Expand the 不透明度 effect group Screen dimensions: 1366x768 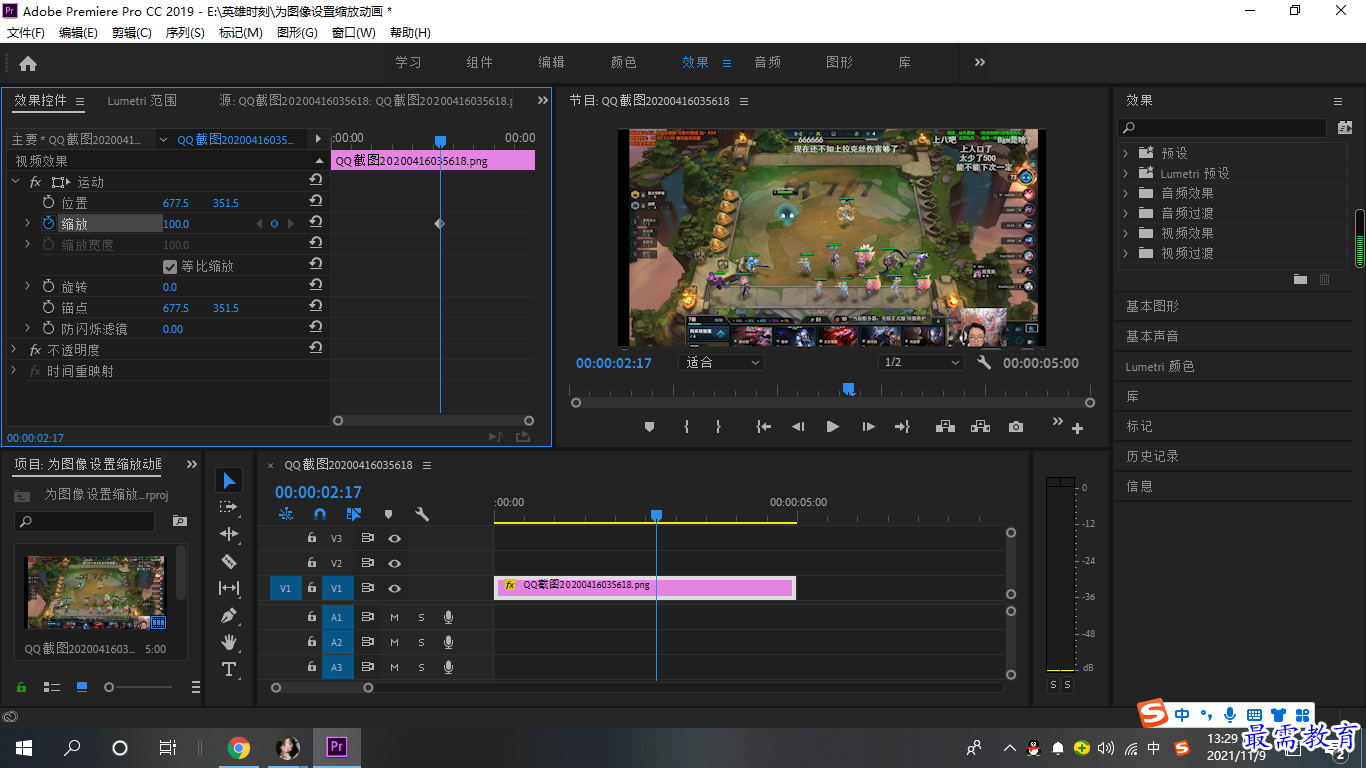[14, 350]
